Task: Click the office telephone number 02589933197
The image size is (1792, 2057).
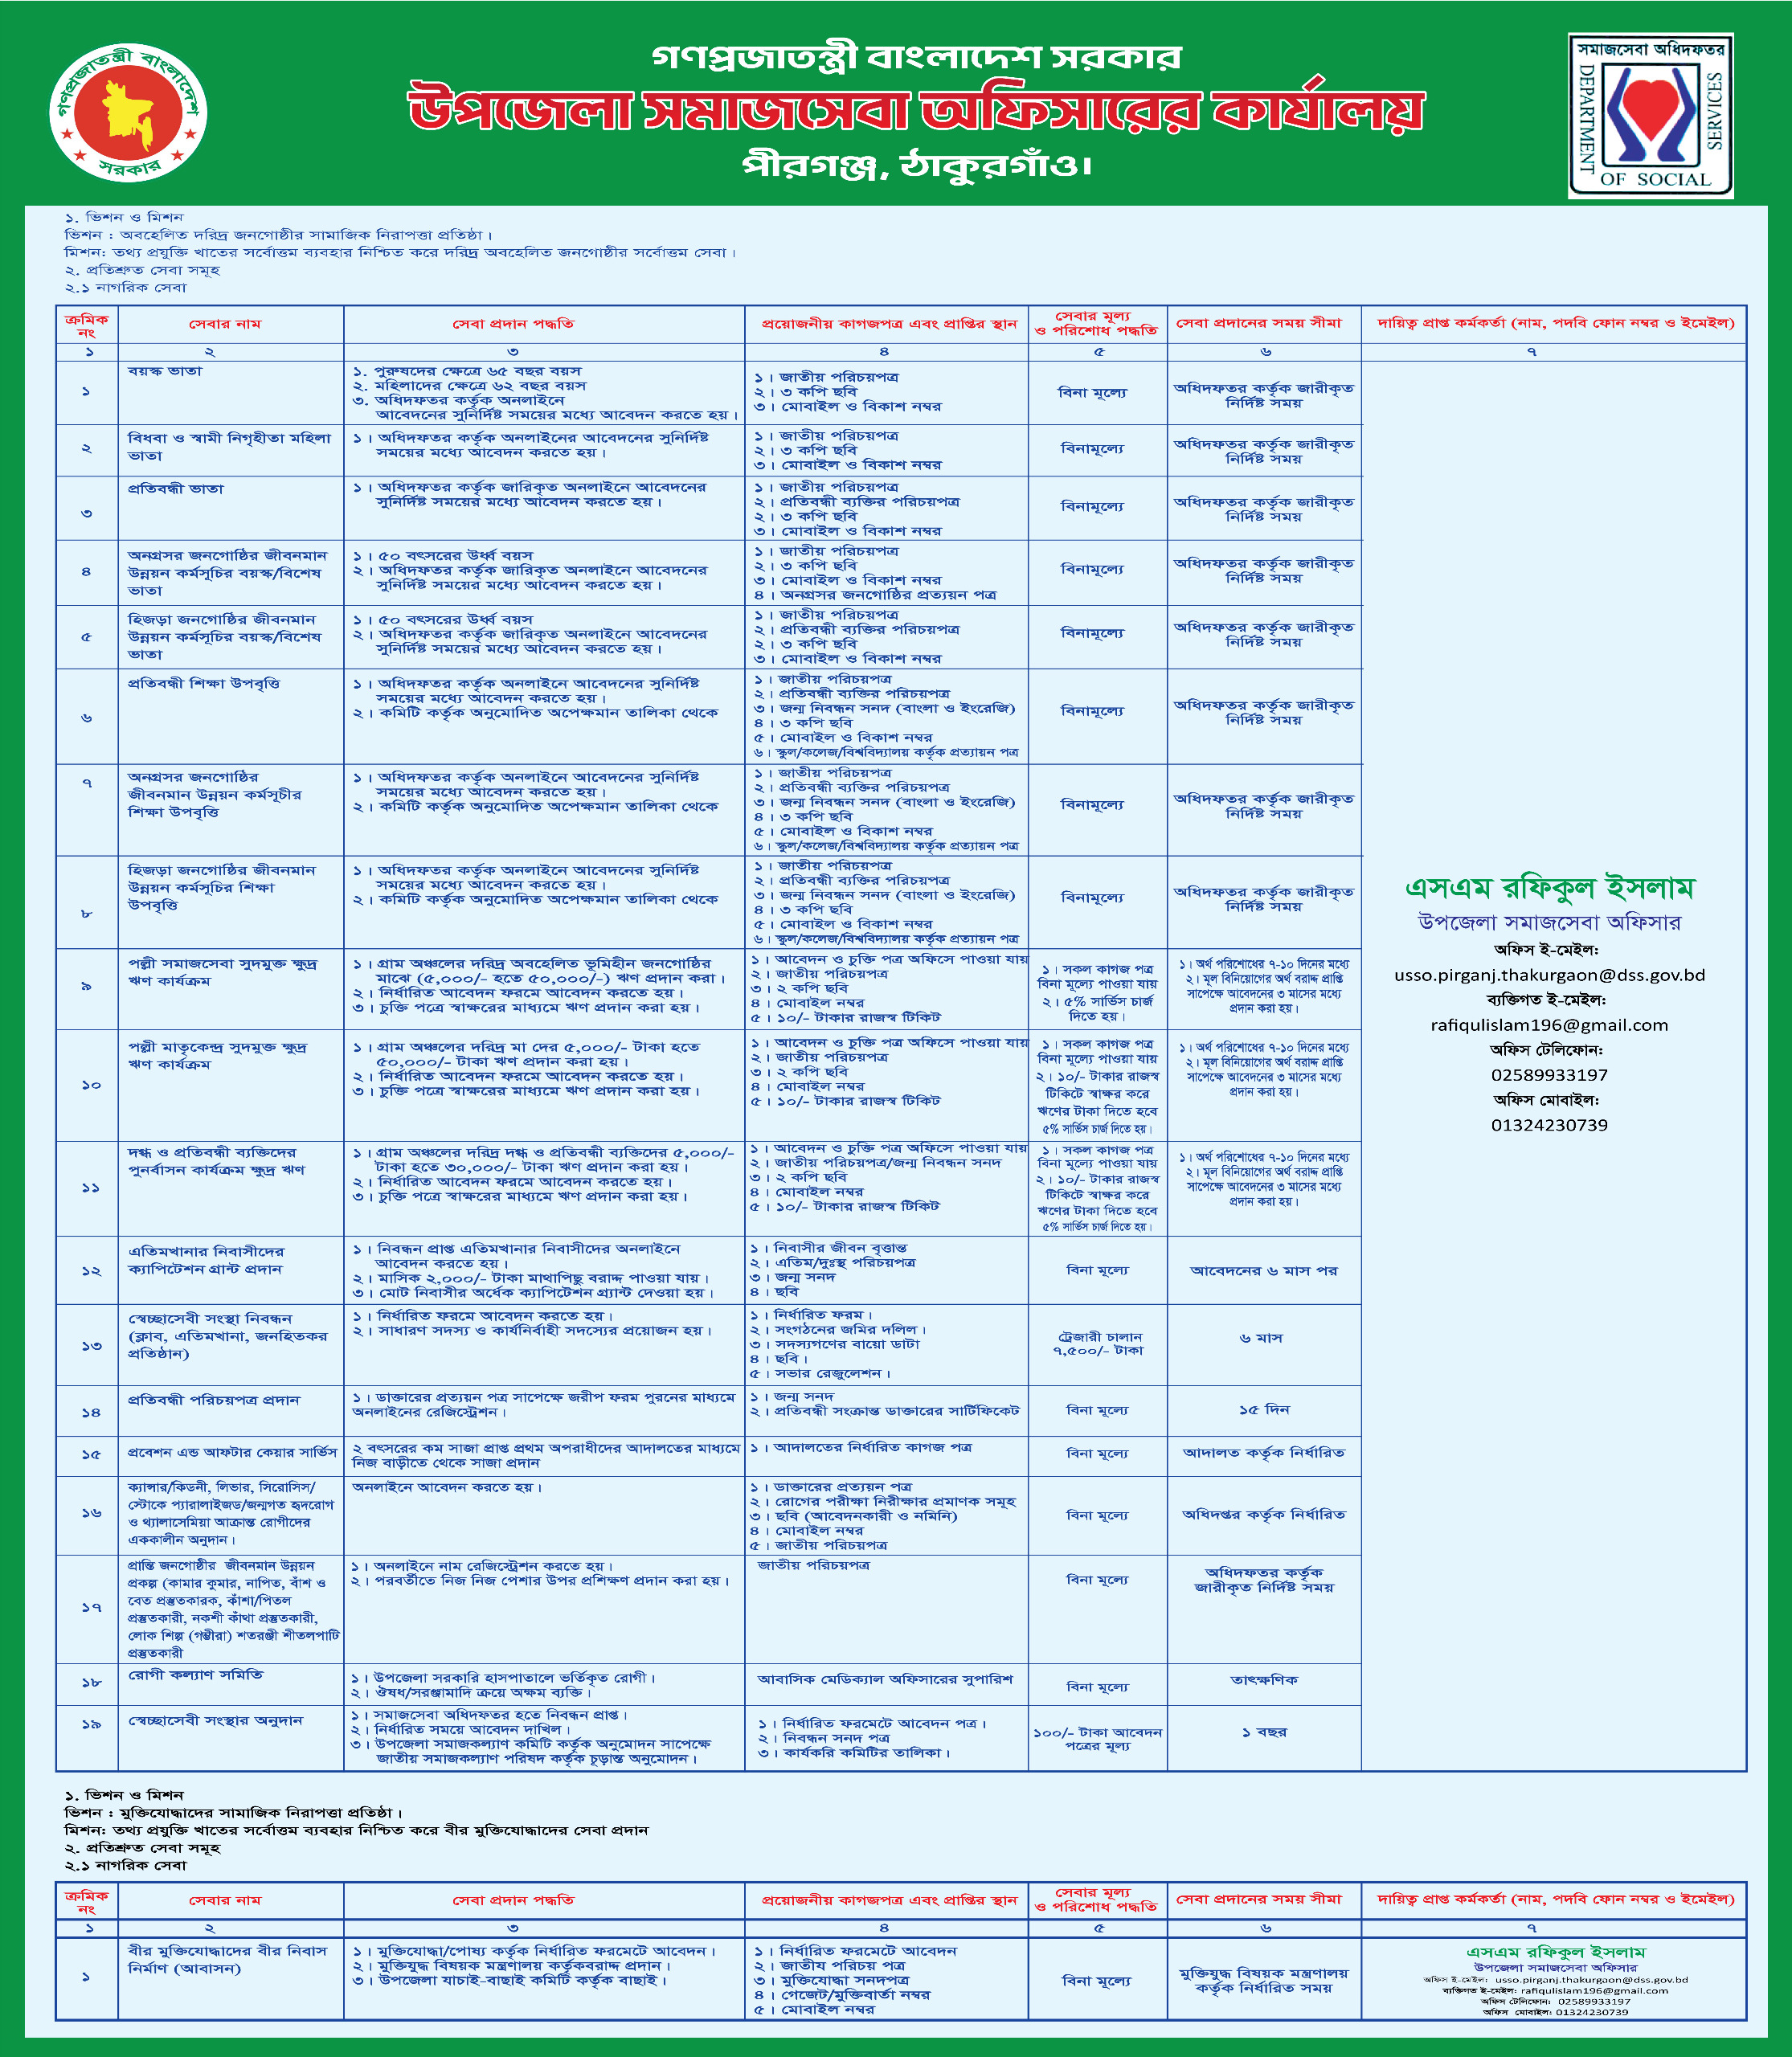Action: click(x=1549, y=1075)
